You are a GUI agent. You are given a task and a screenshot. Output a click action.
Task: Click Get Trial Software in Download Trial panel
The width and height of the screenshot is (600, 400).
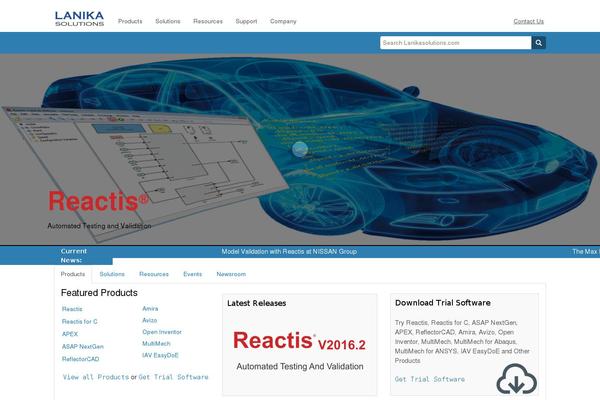click(430, 379)
